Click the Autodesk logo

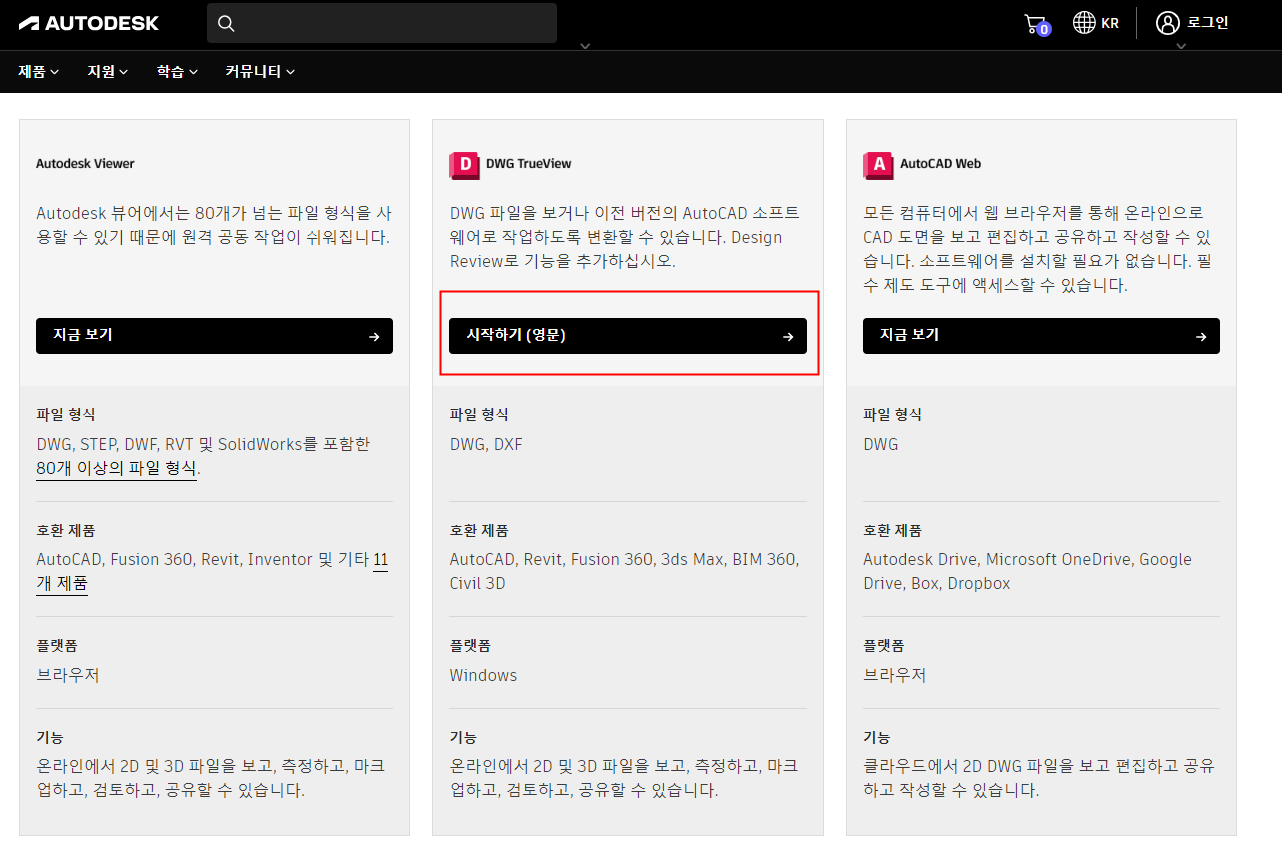click(x=89, y=23)
